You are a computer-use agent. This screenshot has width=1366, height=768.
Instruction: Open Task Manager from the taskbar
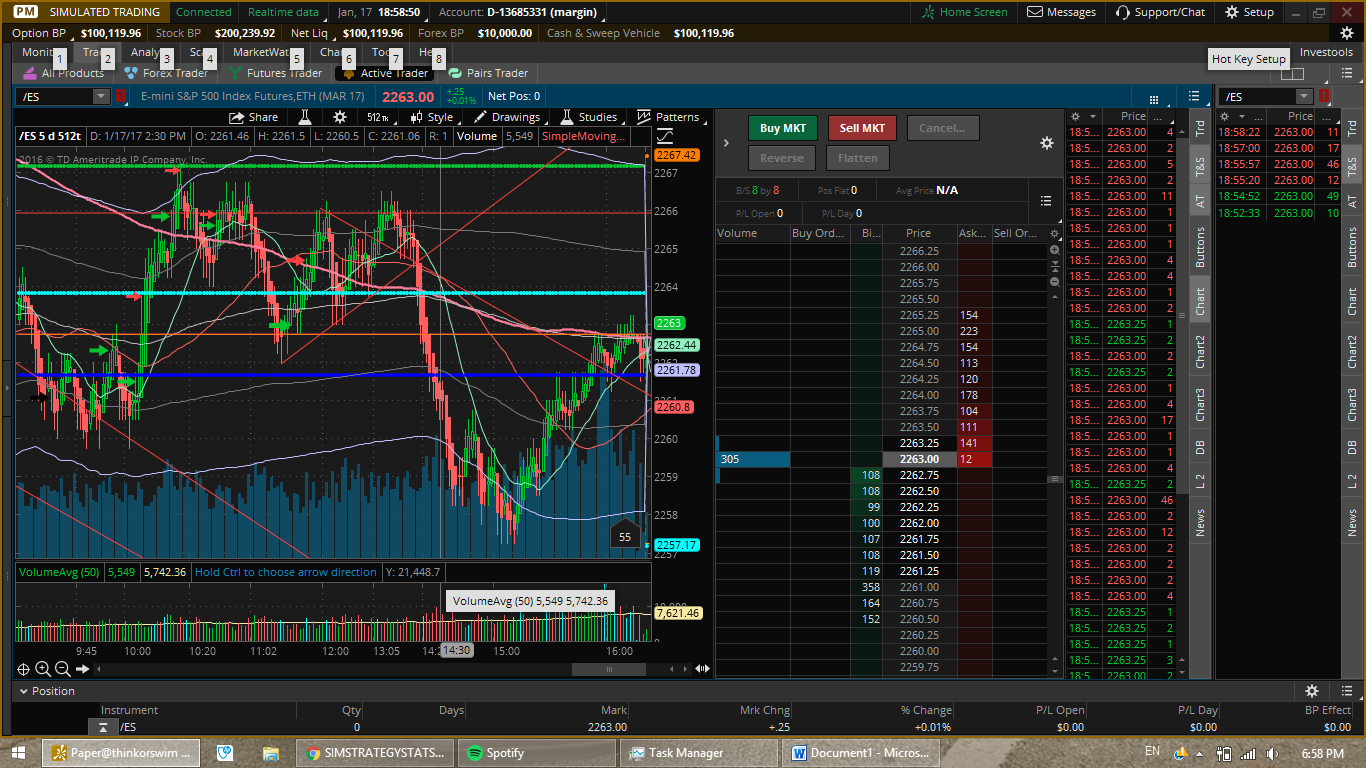click(699, 753)
